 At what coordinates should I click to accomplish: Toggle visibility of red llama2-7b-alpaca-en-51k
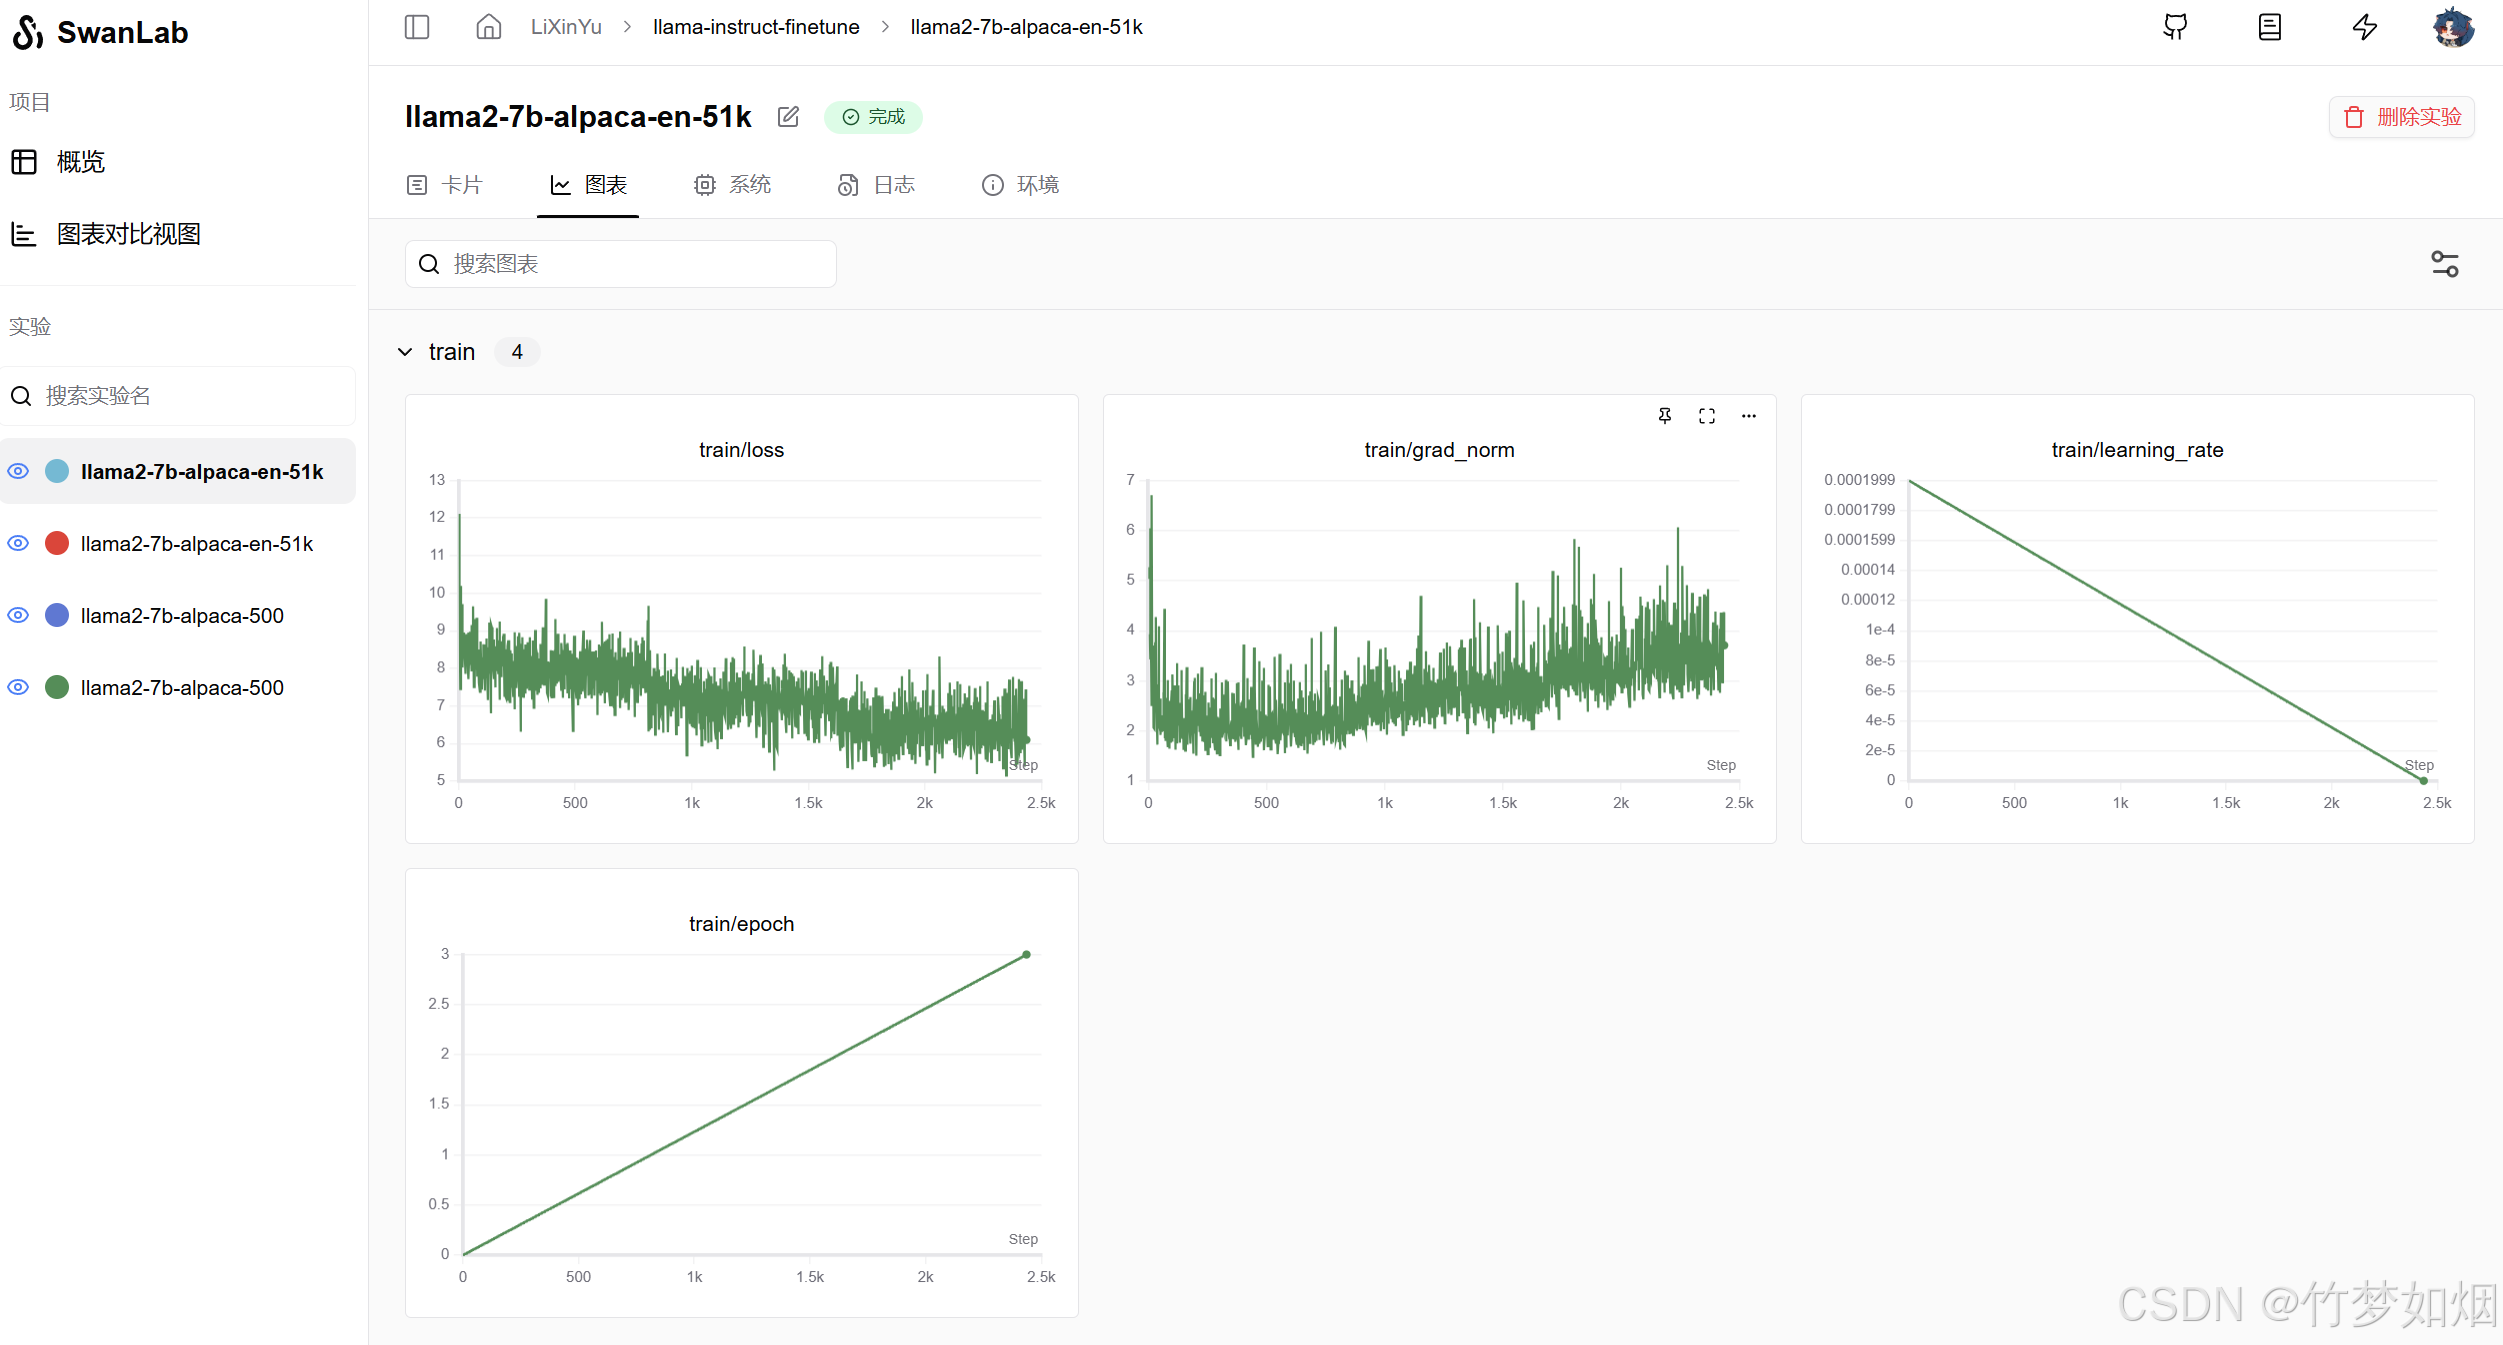click(18, 543)
